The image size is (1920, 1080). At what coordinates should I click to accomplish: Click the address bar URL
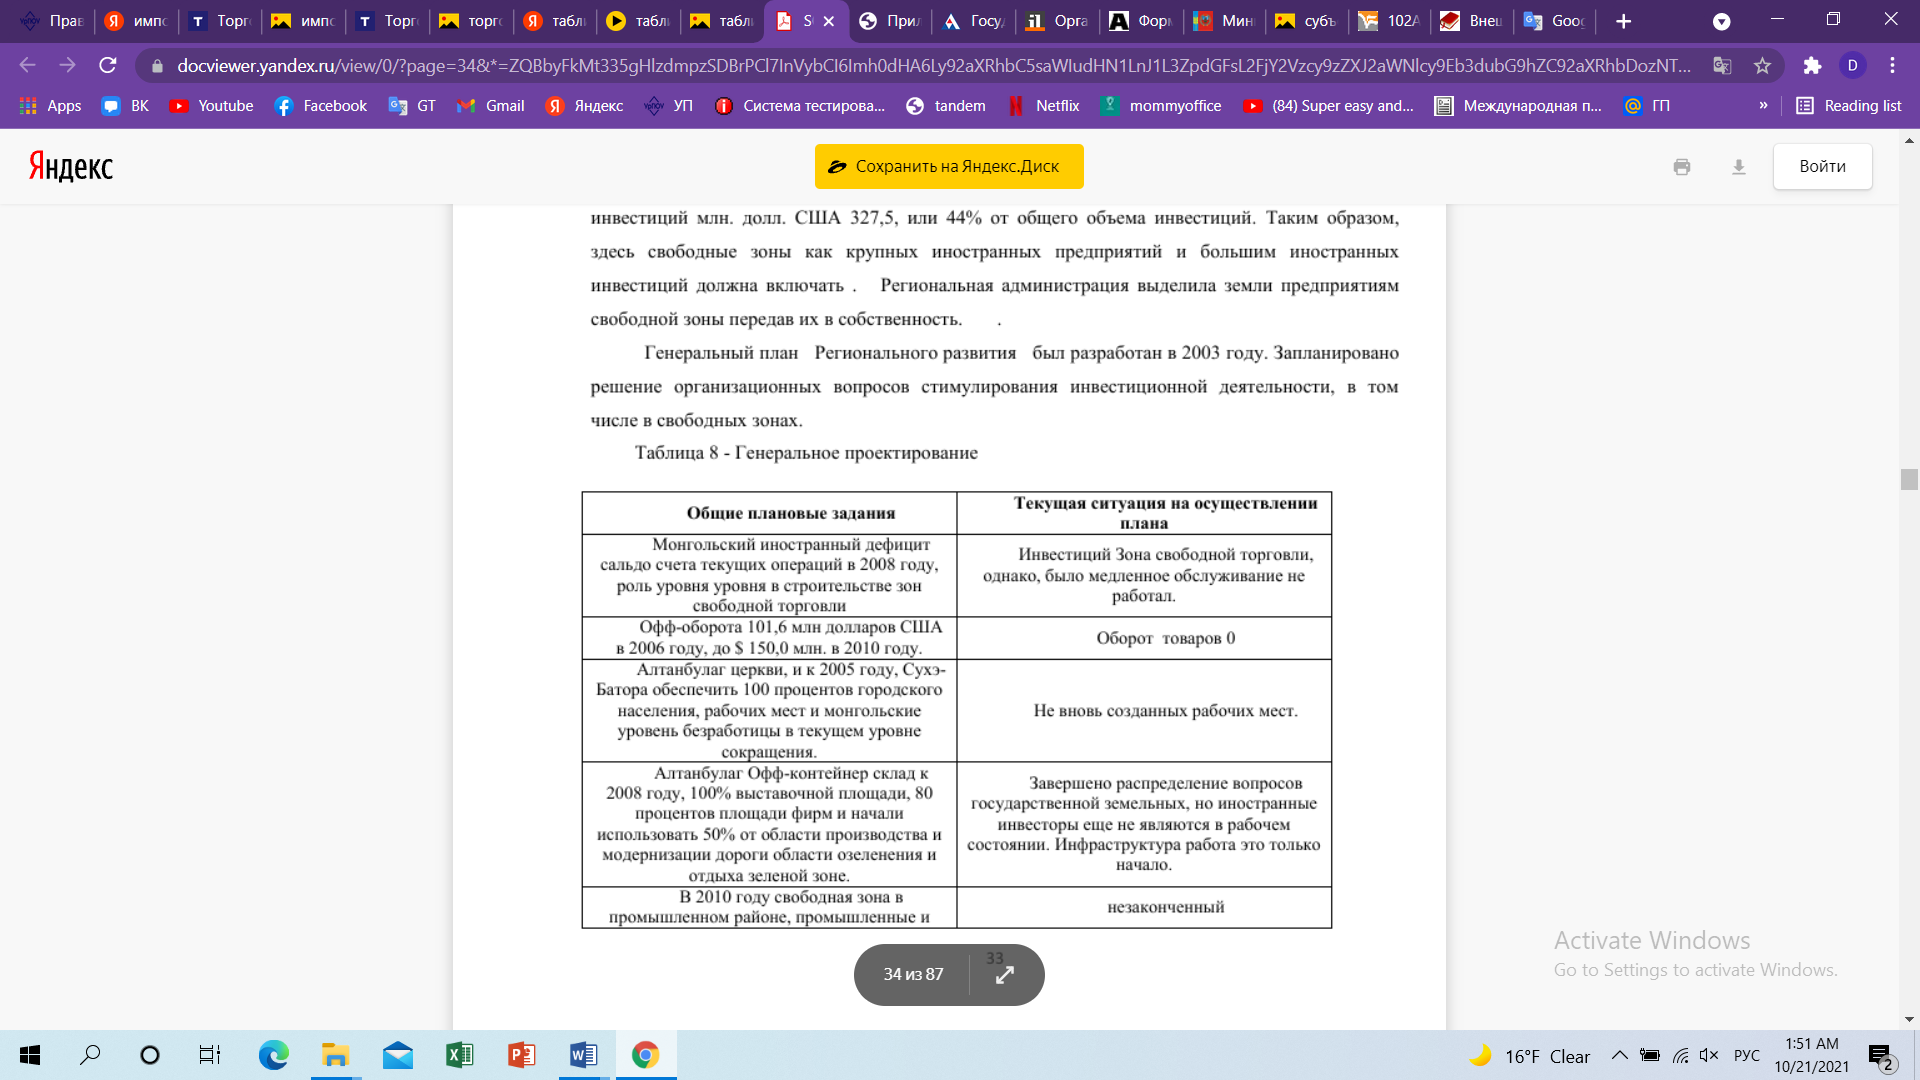(x=934, y=66)
